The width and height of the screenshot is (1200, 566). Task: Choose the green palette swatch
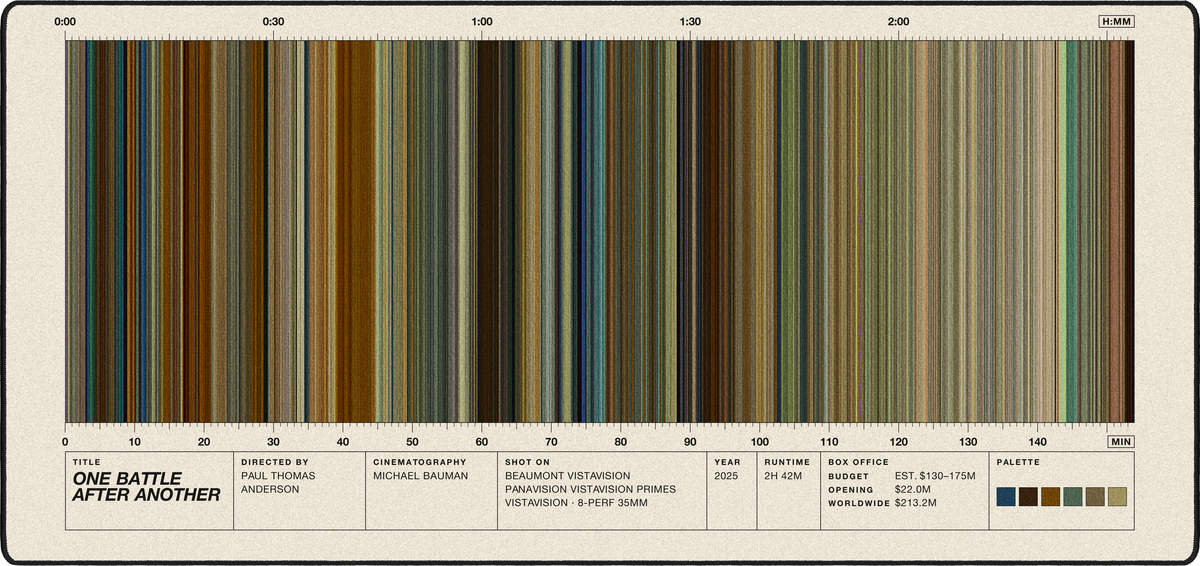point(1073,496)
